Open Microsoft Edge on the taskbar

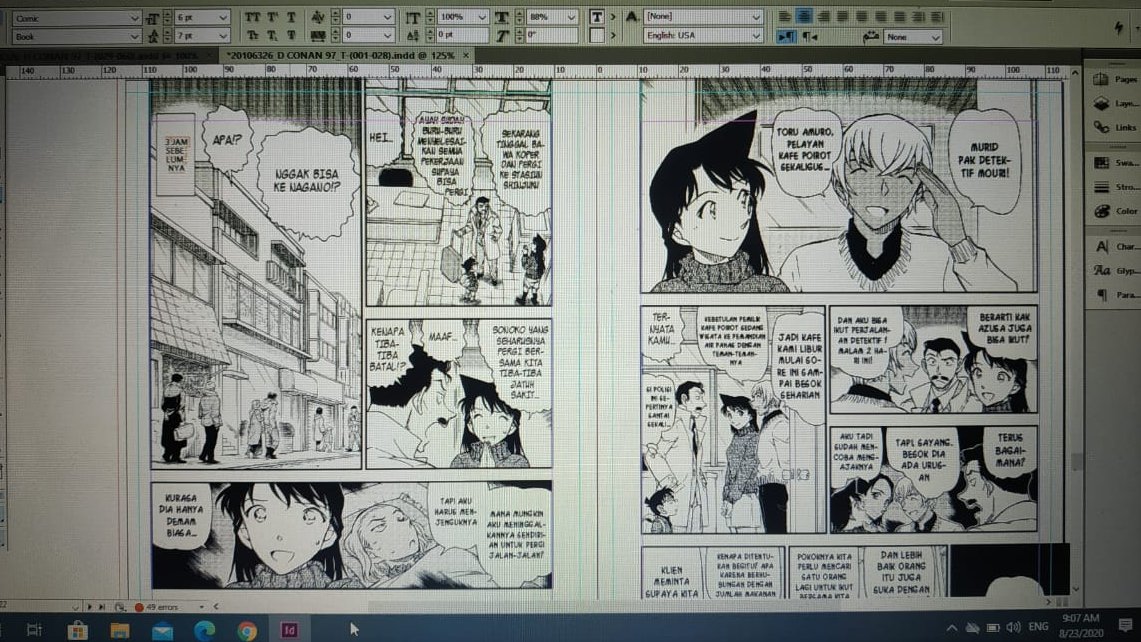[204, 629]
